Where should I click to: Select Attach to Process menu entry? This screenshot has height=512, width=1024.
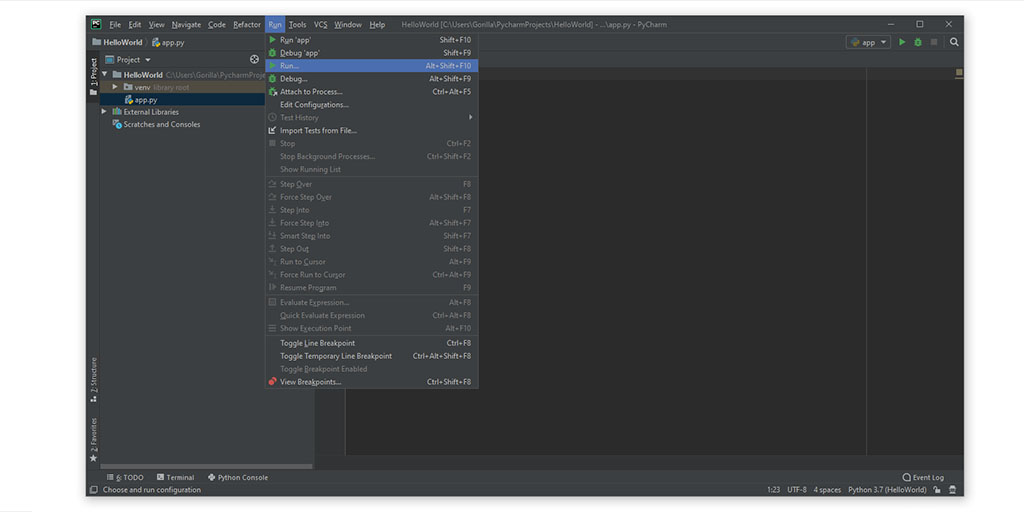point(372,91)
